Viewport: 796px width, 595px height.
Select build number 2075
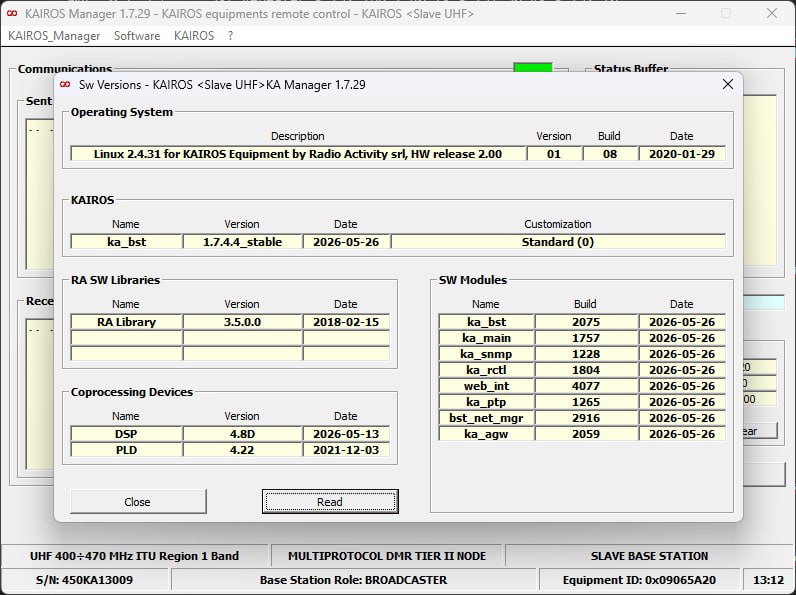[586, 322]
